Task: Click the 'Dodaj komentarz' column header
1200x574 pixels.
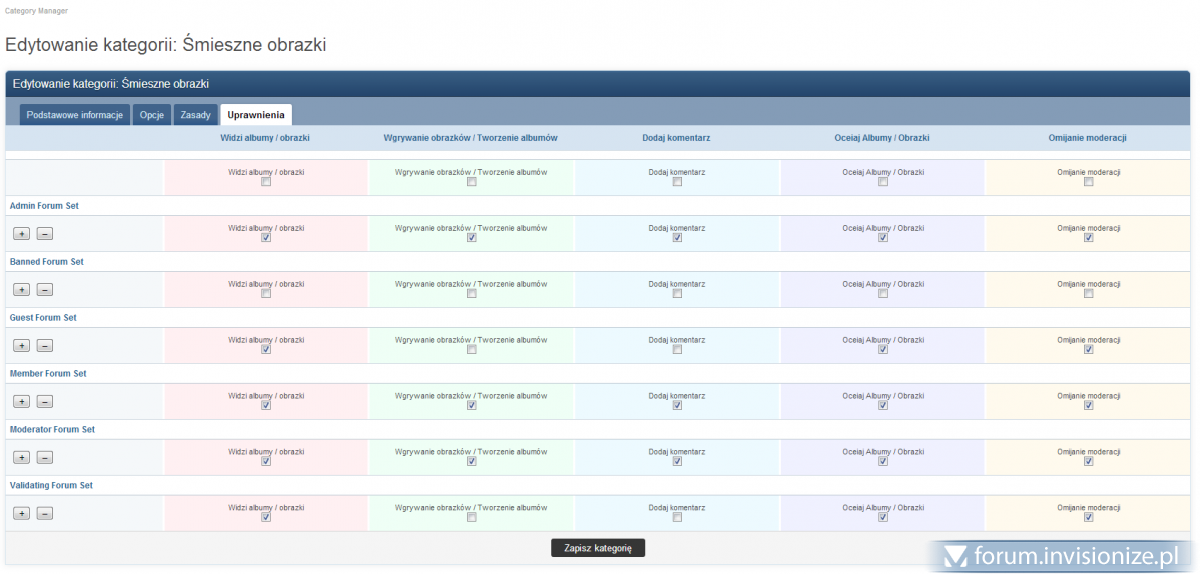Action: coord(676,138)
